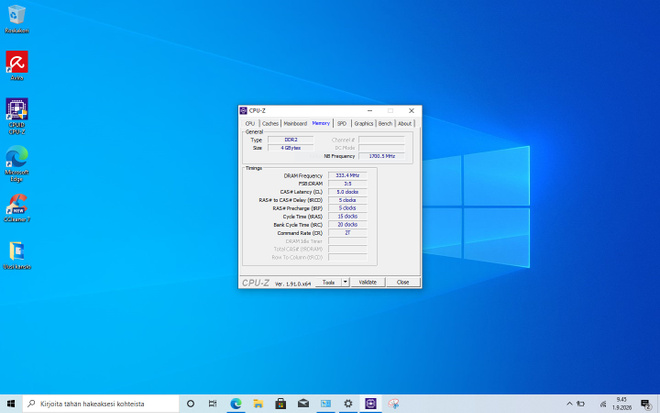Click the FSB:DRAM ratio value 3:5
660x413 pixels.
(x=347, y=184)
